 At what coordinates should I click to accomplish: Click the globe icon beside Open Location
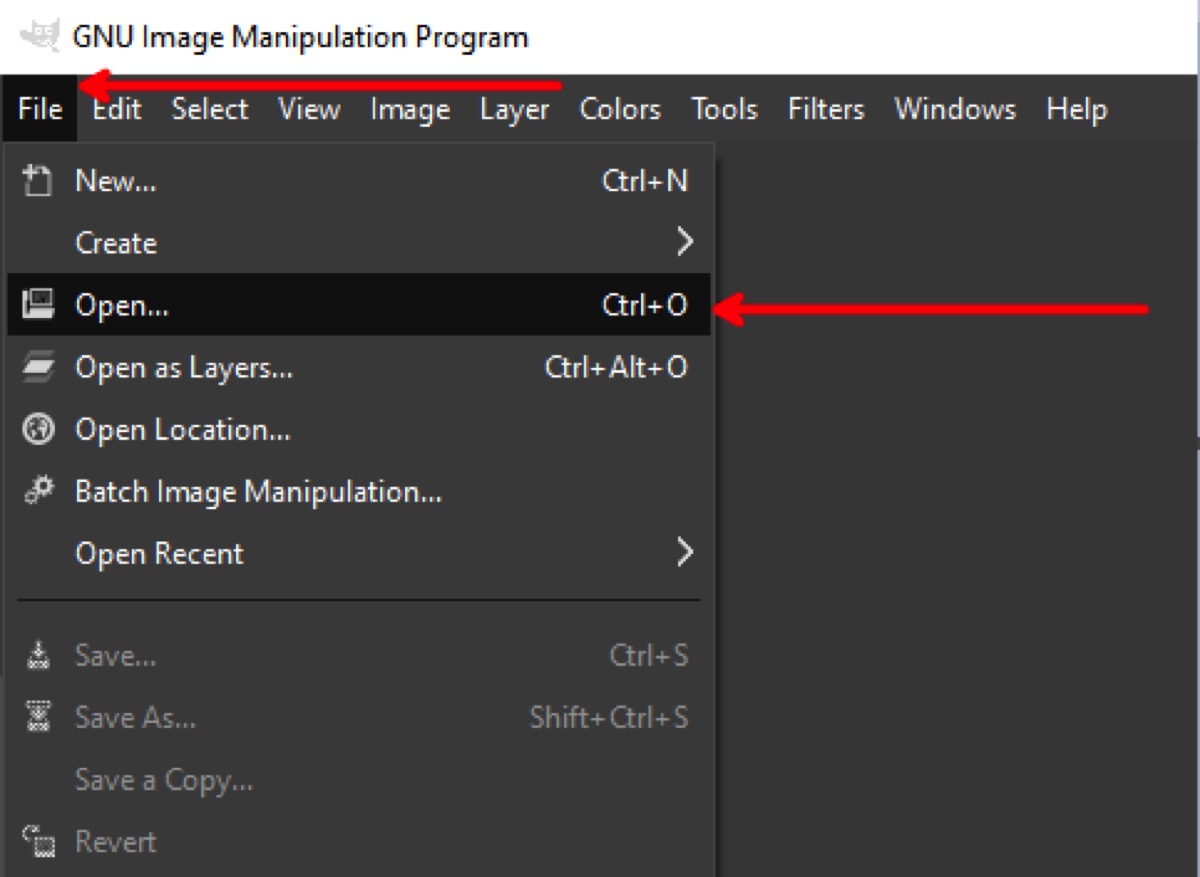tap(38, 429)
